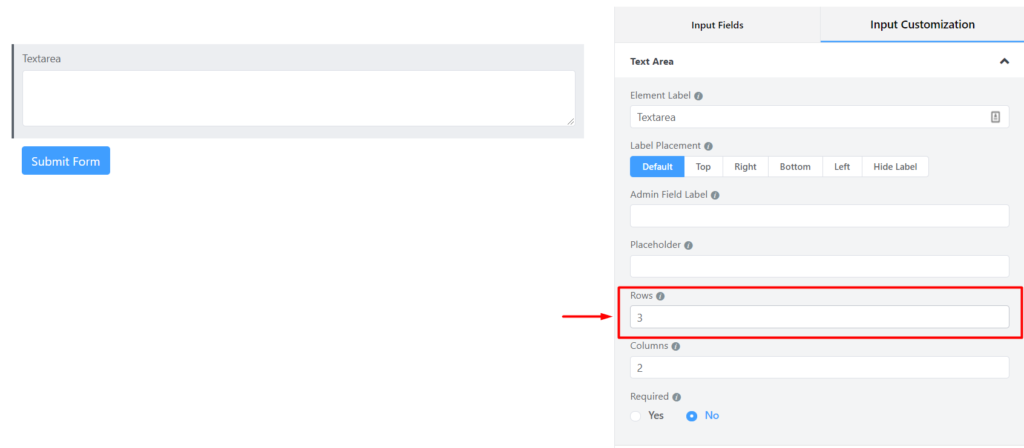
Task: Click the shortcode icon in Element Label field
Action: pyautogui.click(x=995, y=118)
